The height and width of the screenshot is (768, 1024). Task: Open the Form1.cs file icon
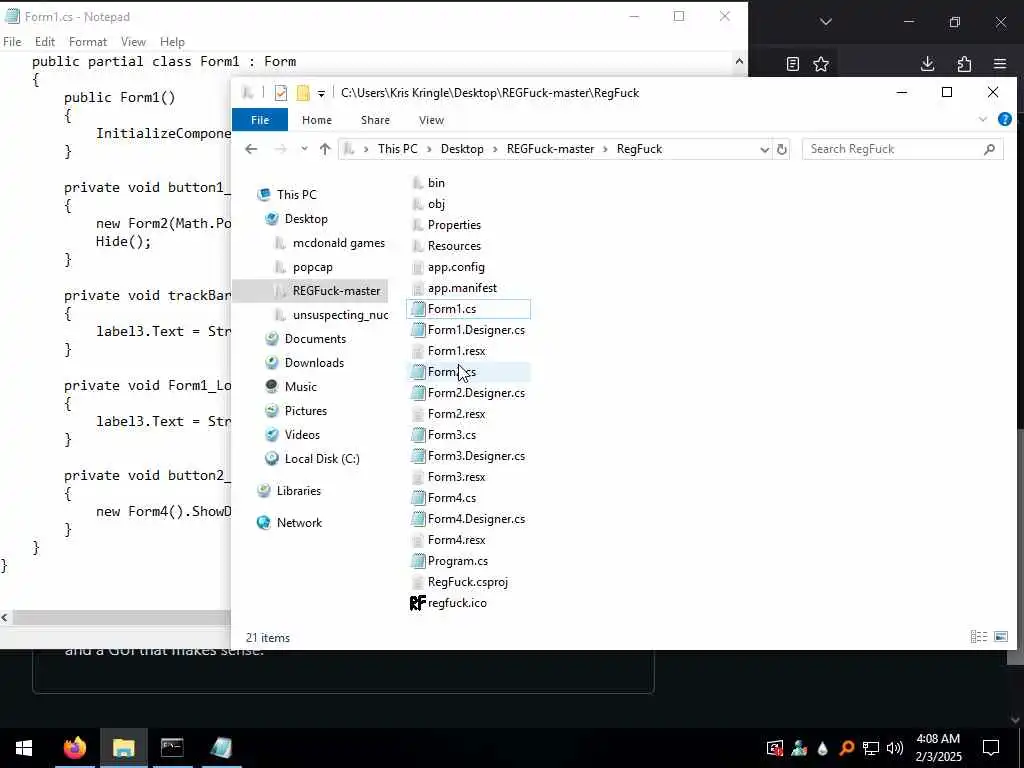pyautogui.click(x=418, y=309)
